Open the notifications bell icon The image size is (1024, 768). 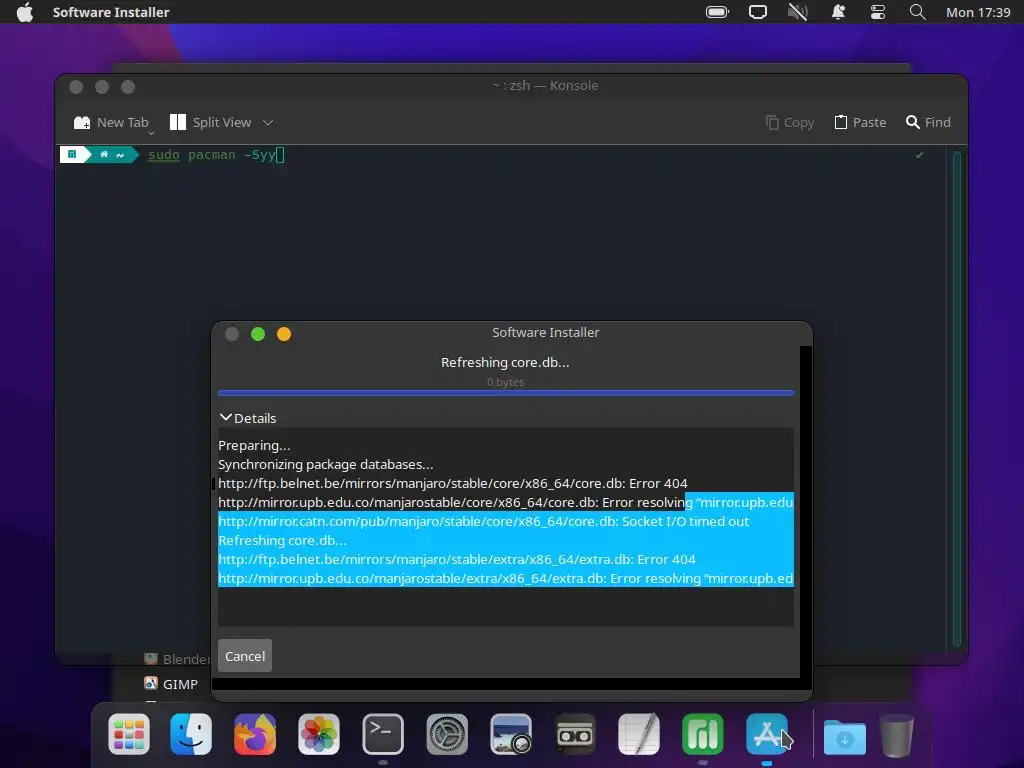(x=838, y=12)
